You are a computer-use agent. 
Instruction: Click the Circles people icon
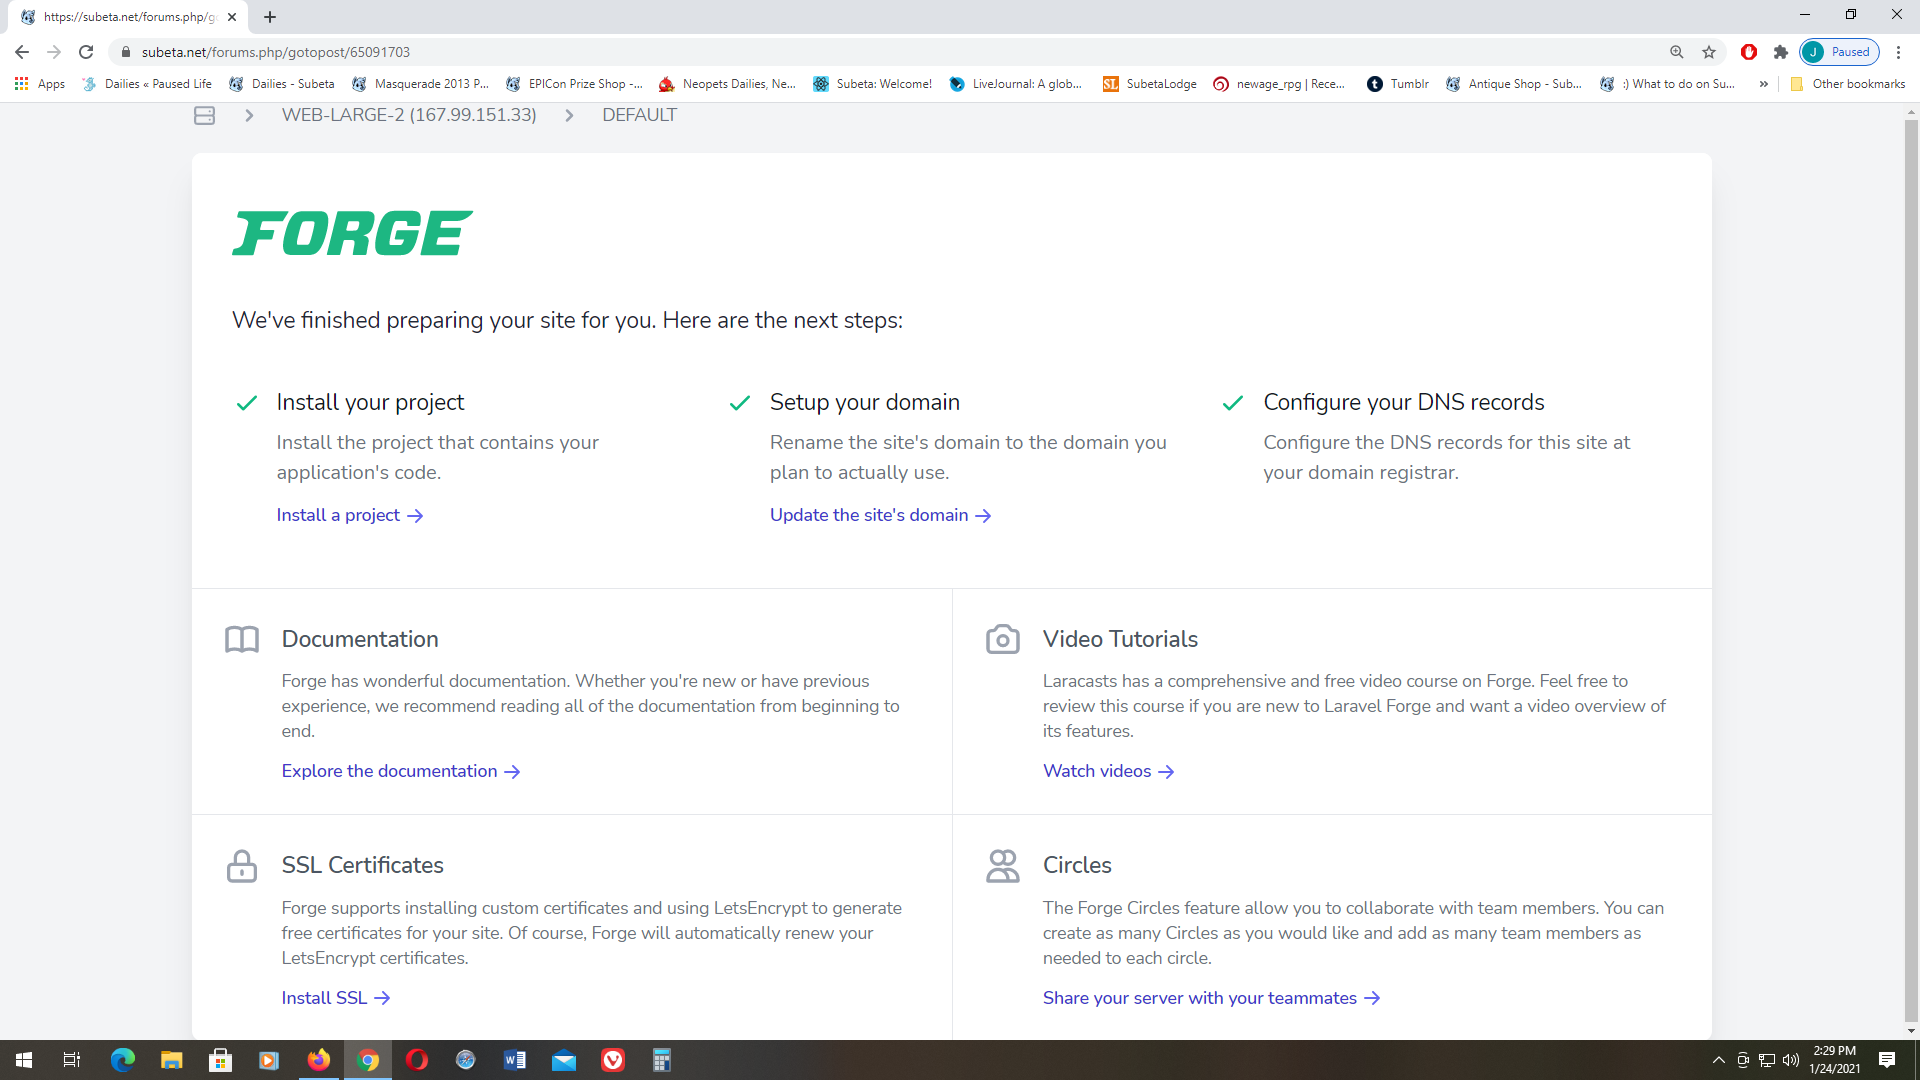[1002, 866]
